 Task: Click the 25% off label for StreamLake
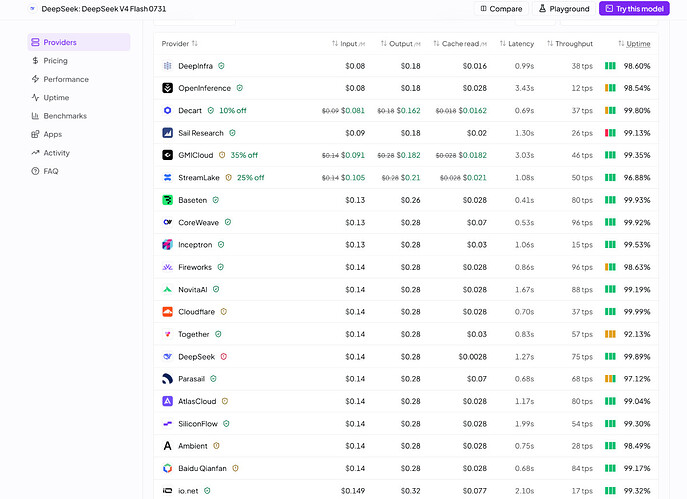[x=251, y=177]
